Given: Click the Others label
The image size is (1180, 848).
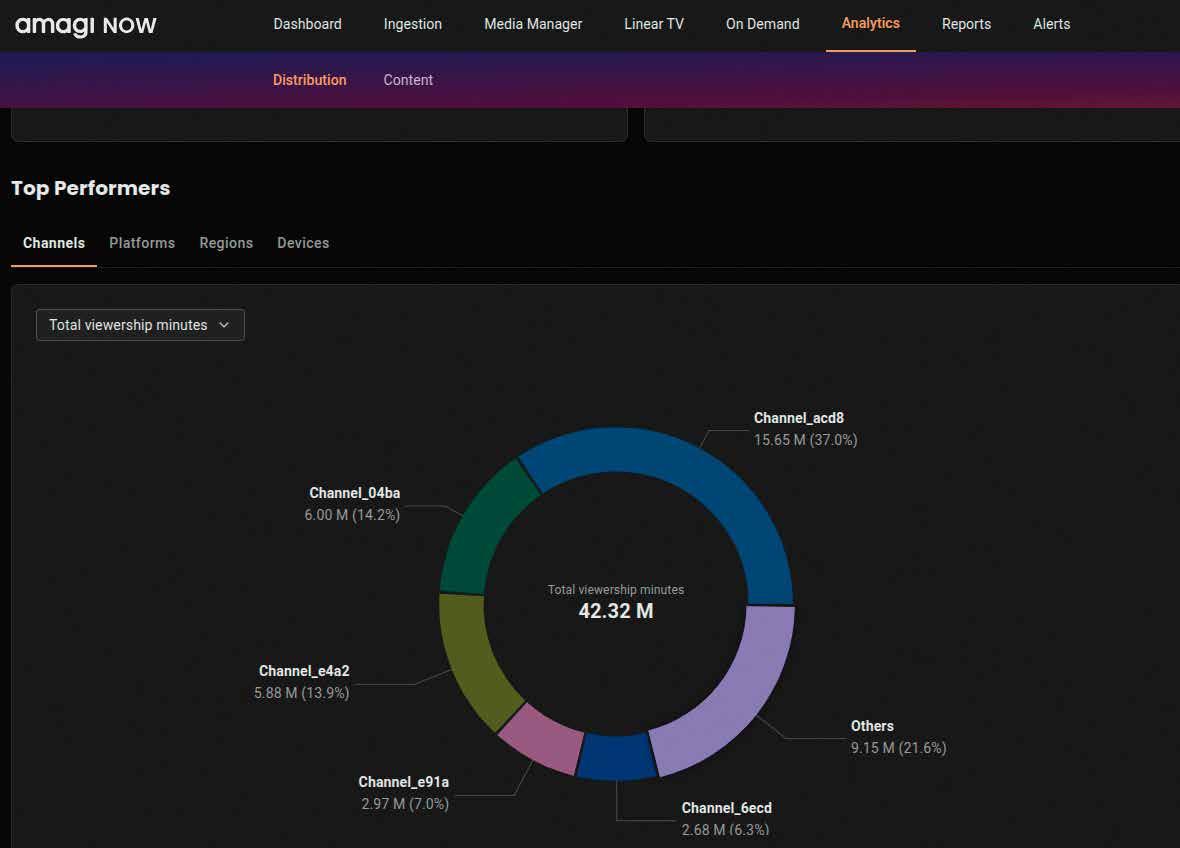Looking at the screenshot, I should tap(872, 726).
